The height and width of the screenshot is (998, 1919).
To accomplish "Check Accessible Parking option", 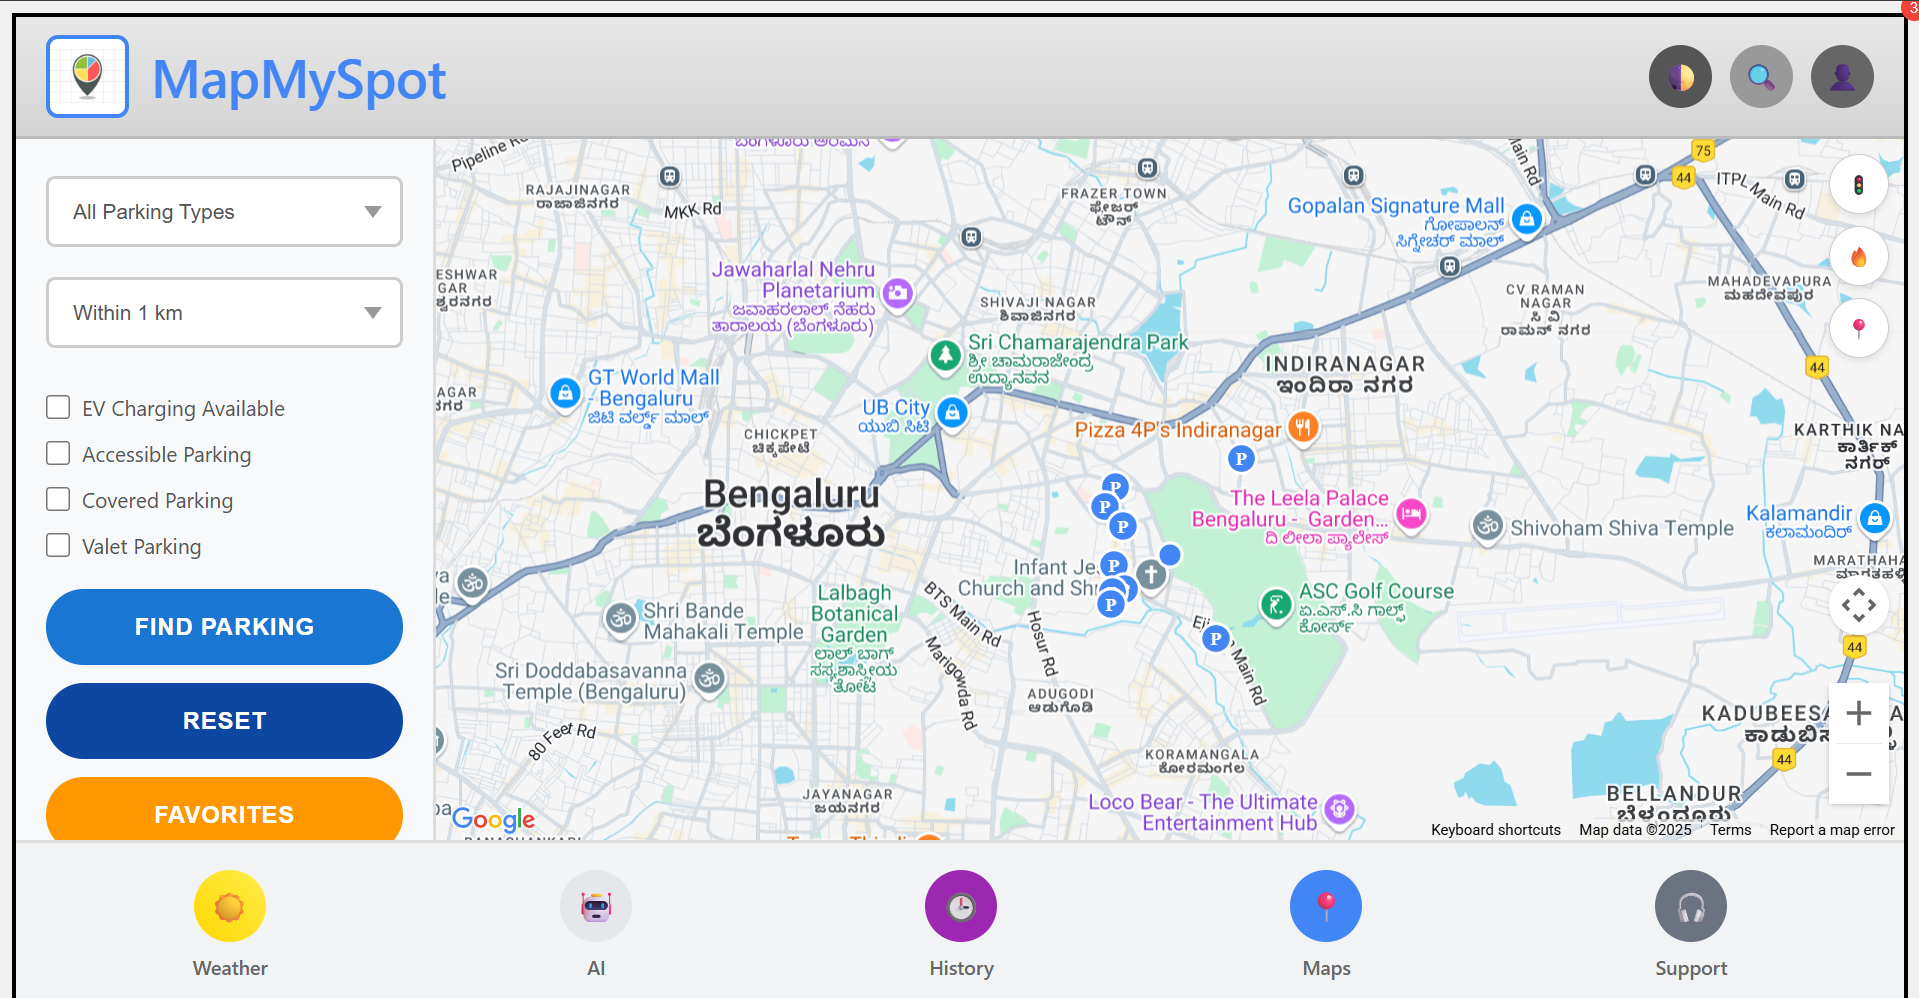I will click(58, 453).
